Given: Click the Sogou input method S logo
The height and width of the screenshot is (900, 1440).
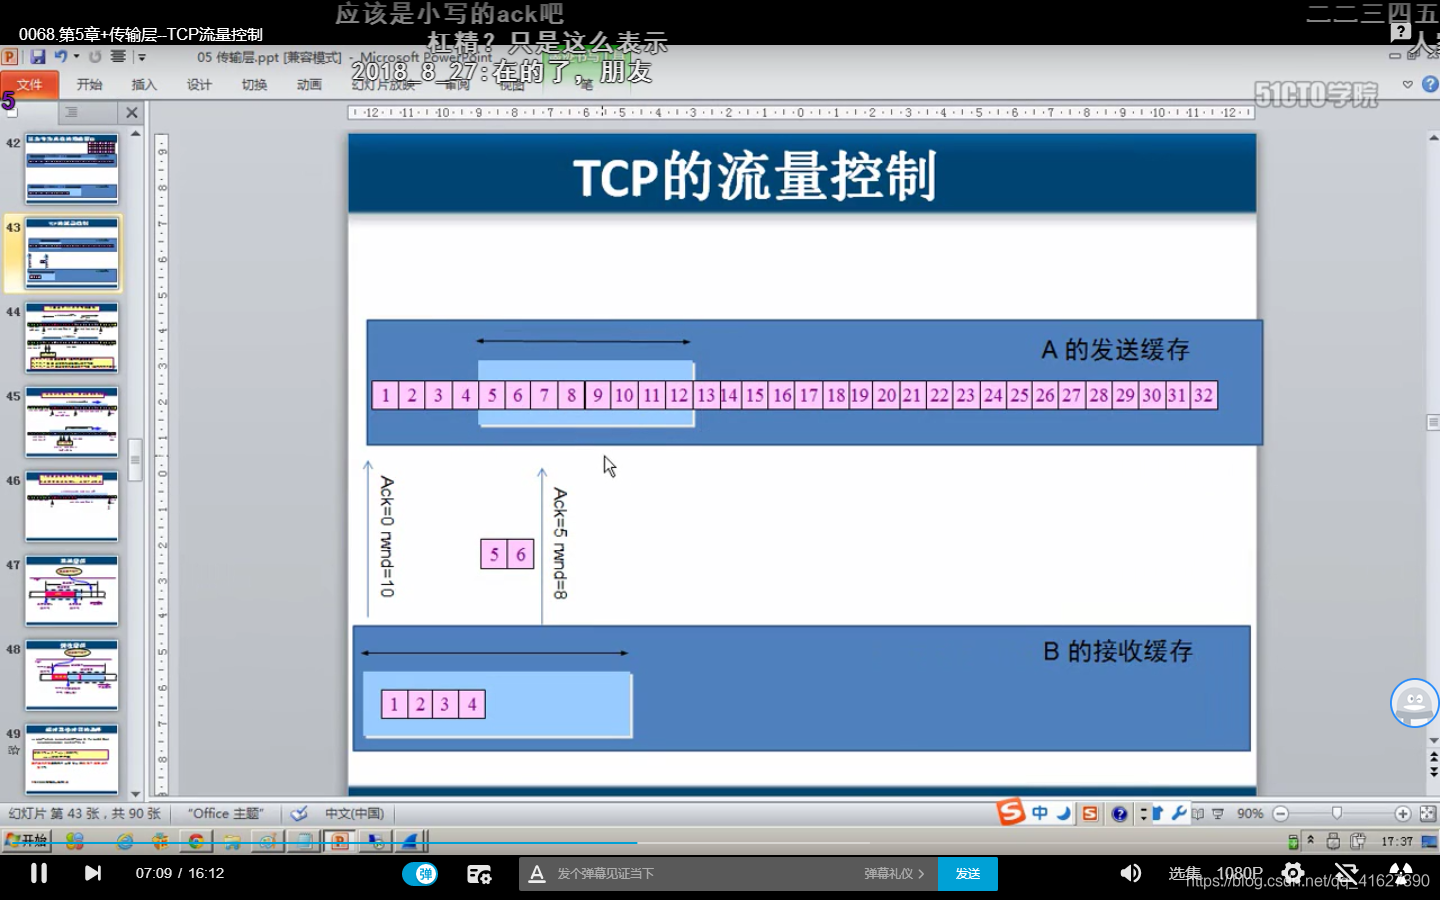Looking at the screenshot, I should (x=1011, y=811).
